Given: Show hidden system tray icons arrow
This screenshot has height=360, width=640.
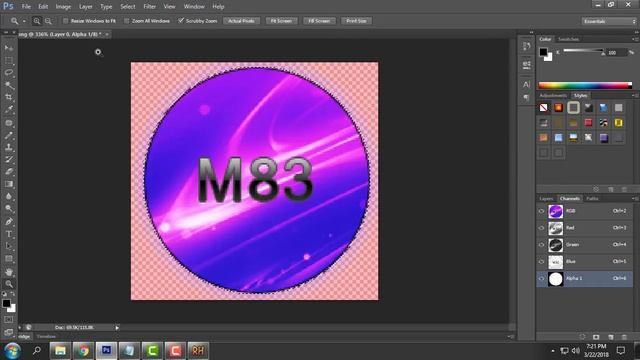Looking at the screenshot, I should [553, 351].
